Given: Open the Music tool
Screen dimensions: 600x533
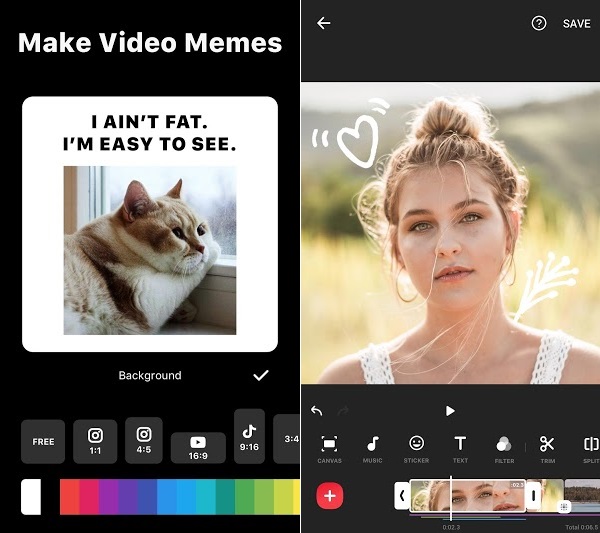Looking at the screenshot, I should [x=372, y=449].
